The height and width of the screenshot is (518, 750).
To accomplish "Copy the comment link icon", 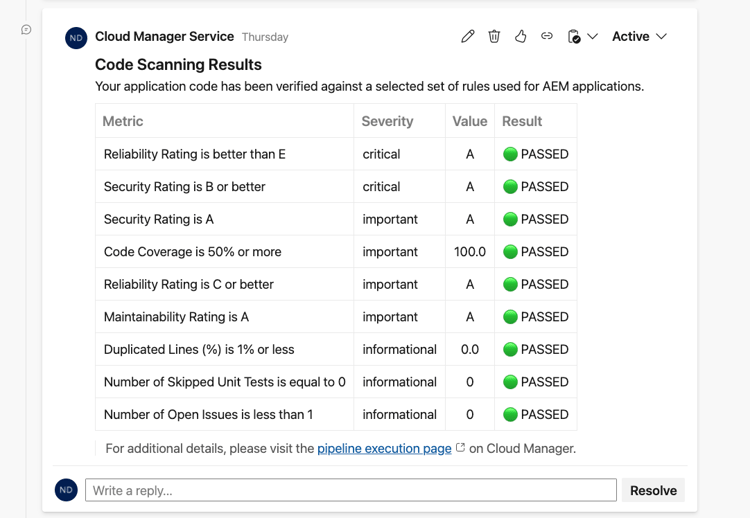I will point(547,37).
